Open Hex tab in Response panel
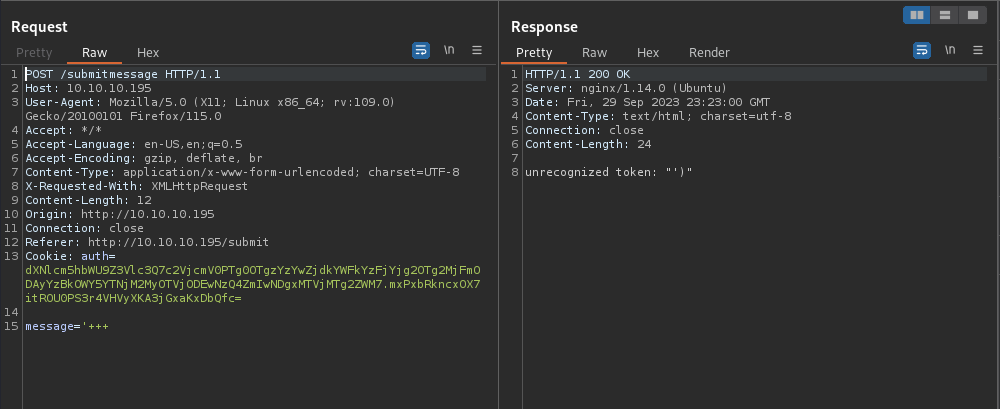 point(648,53)
